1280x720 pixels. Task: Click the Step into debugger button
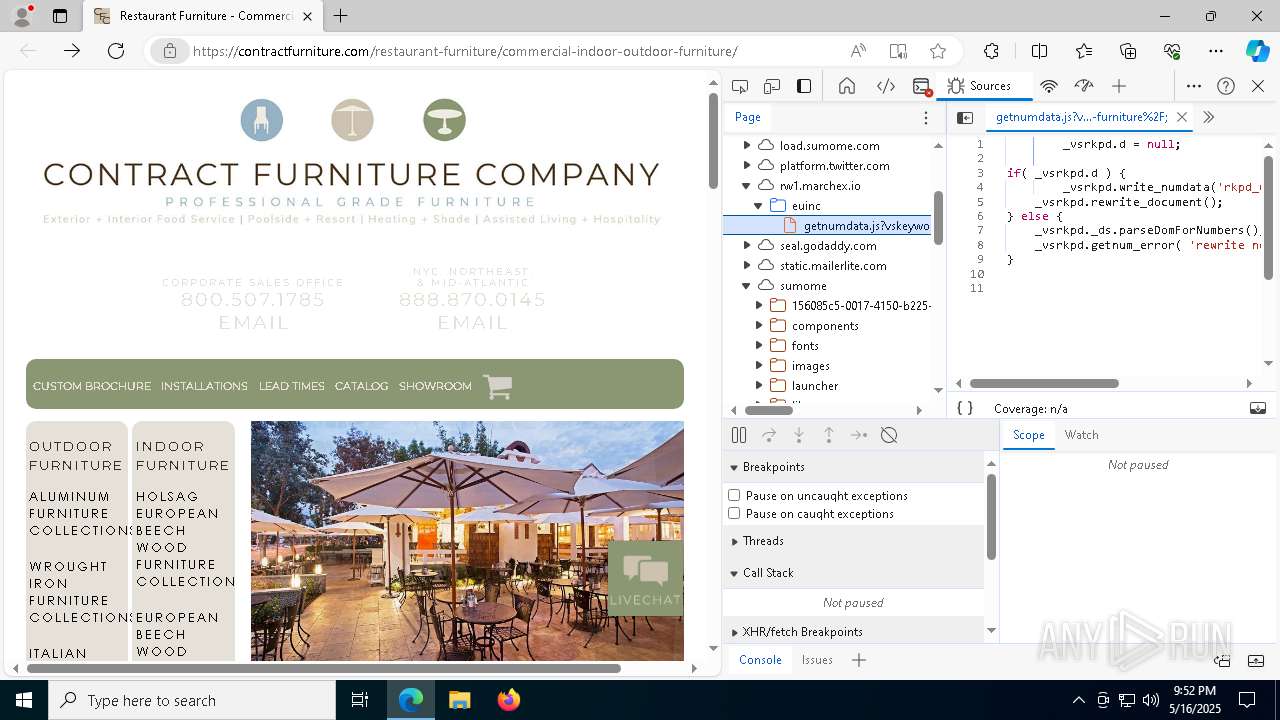(x=799, y=435)
